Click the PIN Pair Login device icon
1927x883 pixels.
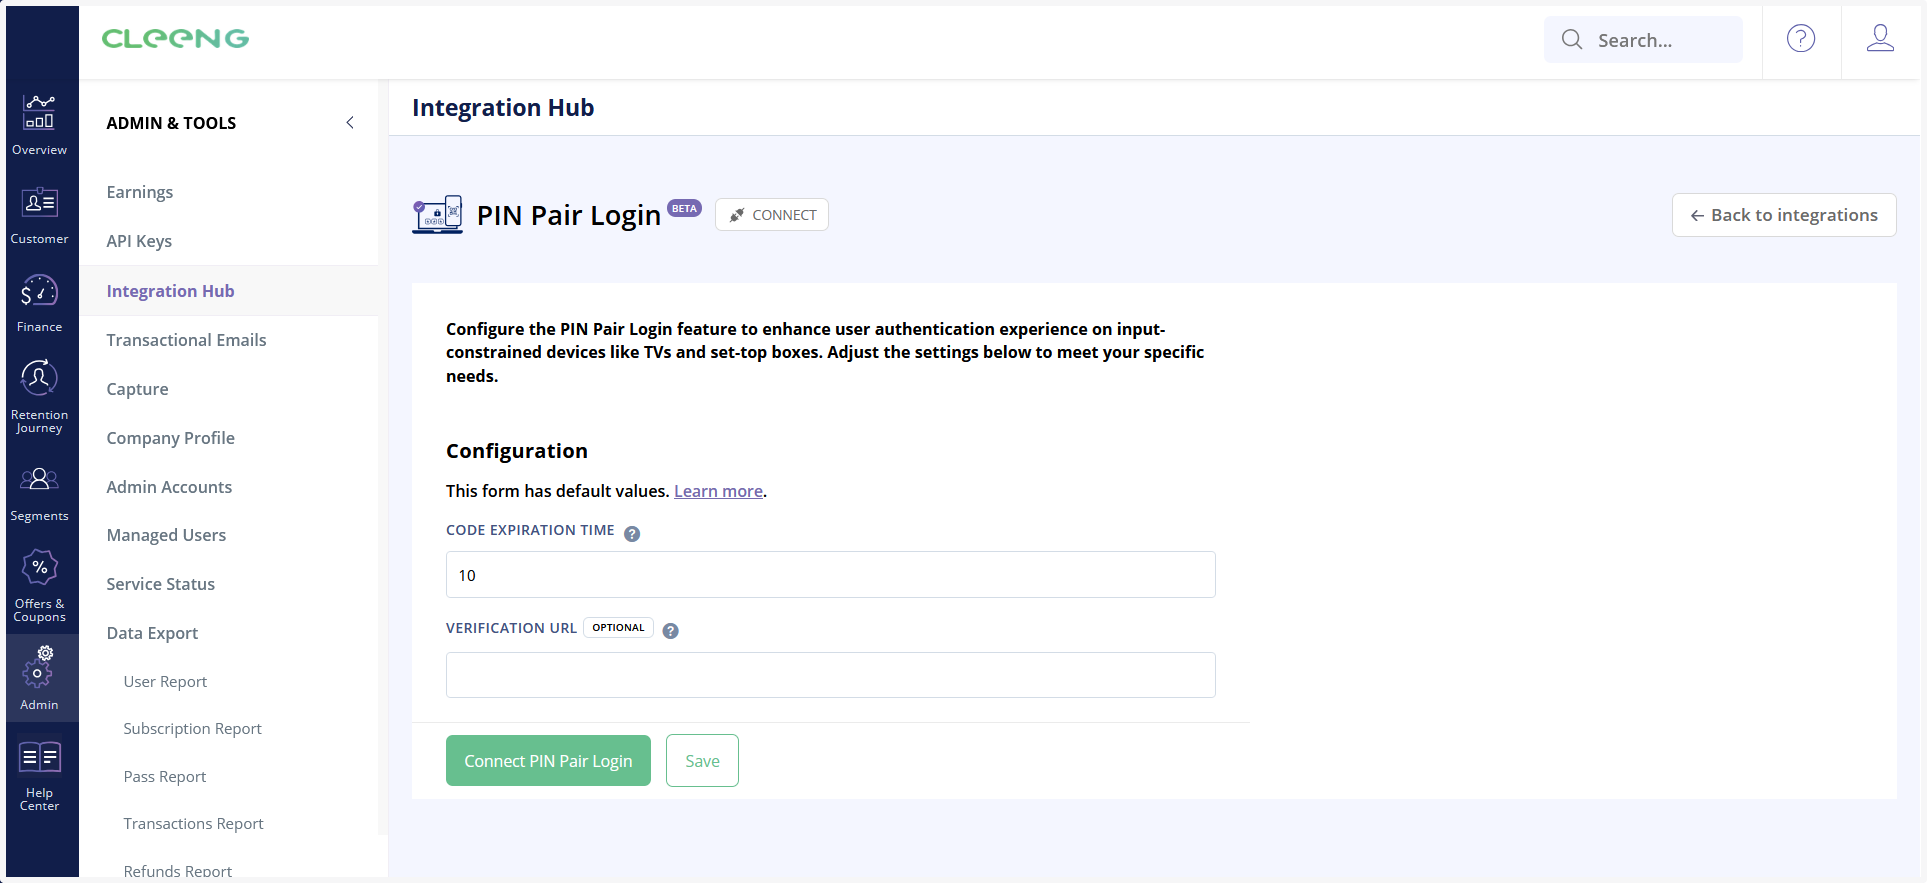(438, 215)
